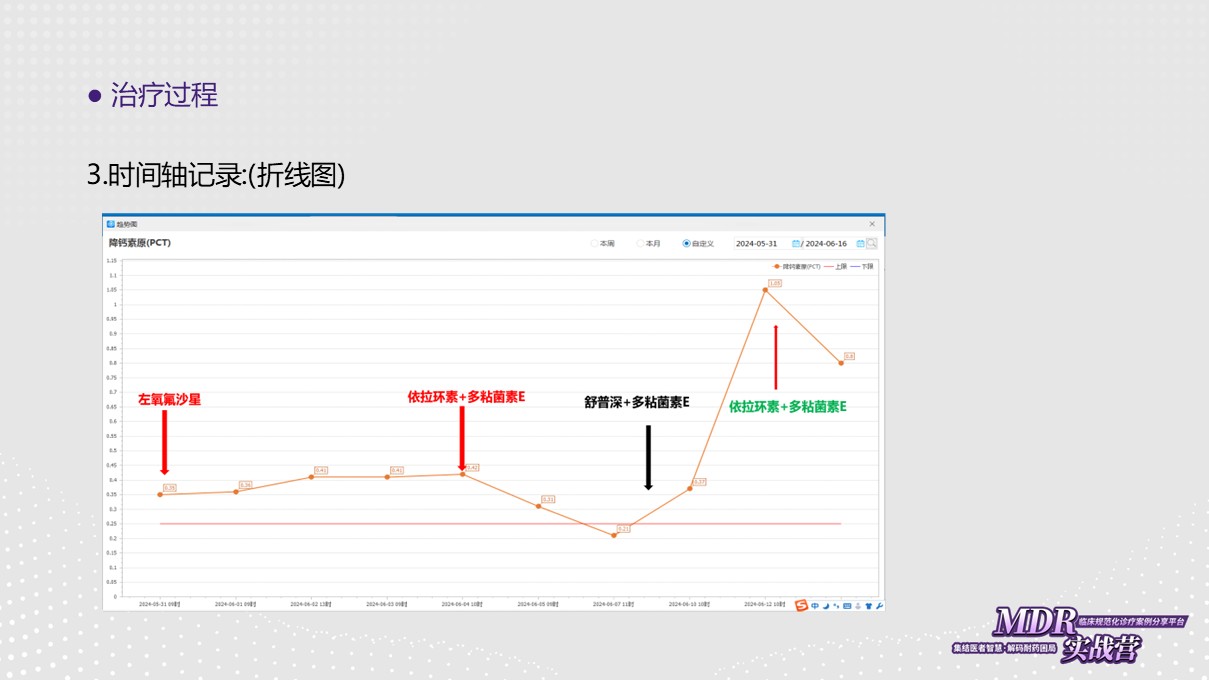The image size is (1209, 680).
Task: Open the start date calendar picker icon
Action: coord(796,243)
